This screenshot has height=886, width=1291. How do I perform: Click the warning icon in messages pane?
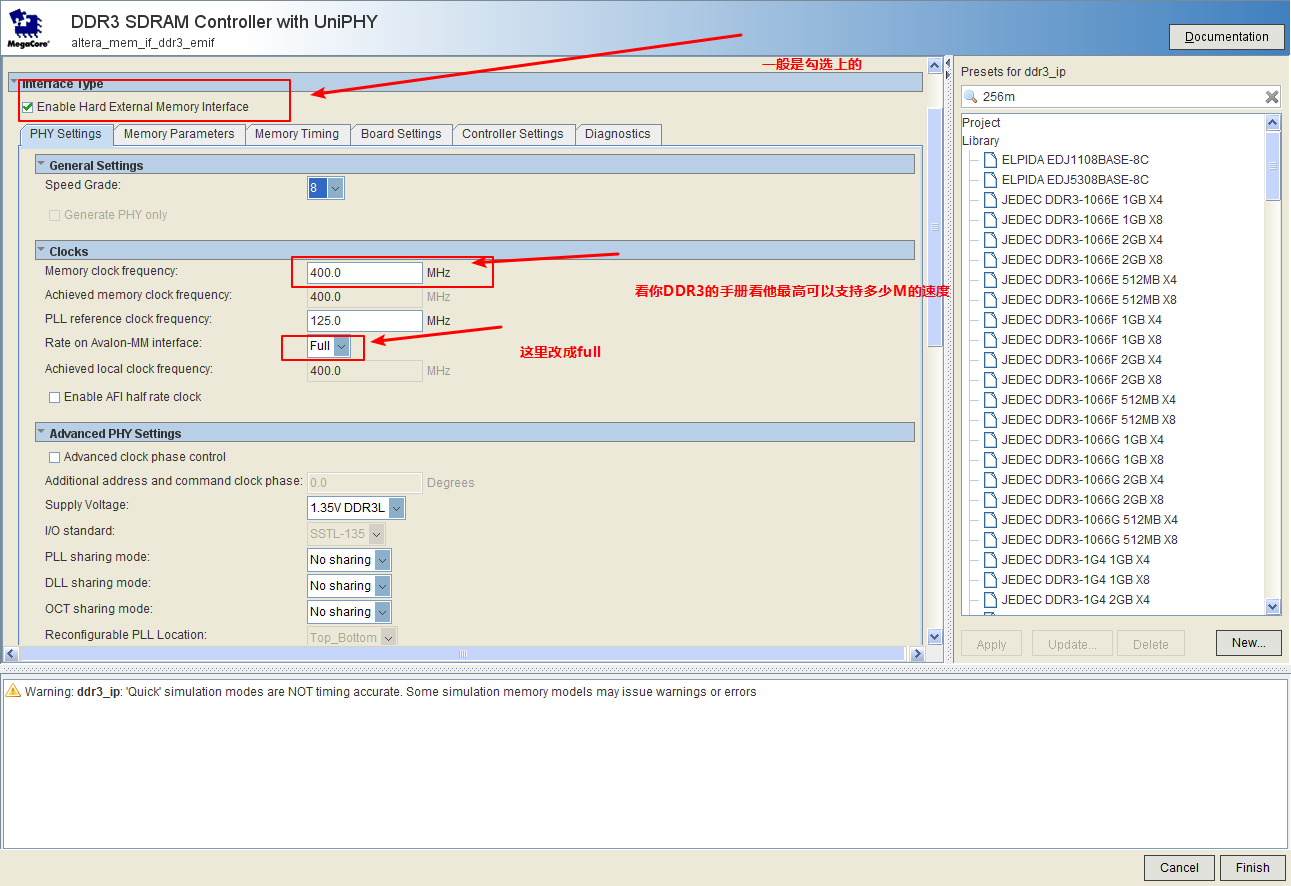coord(13,691)
